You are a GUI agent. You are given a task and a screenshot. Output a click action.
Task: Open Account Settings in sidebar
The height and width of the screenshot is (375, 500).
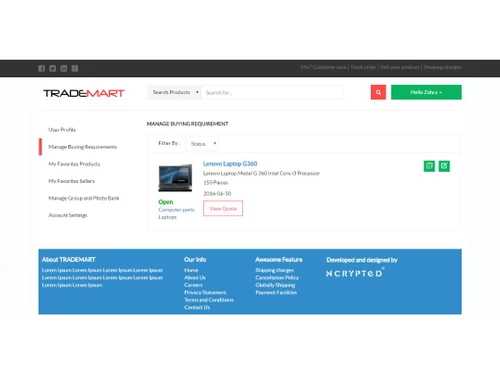(x=68, y=215)
